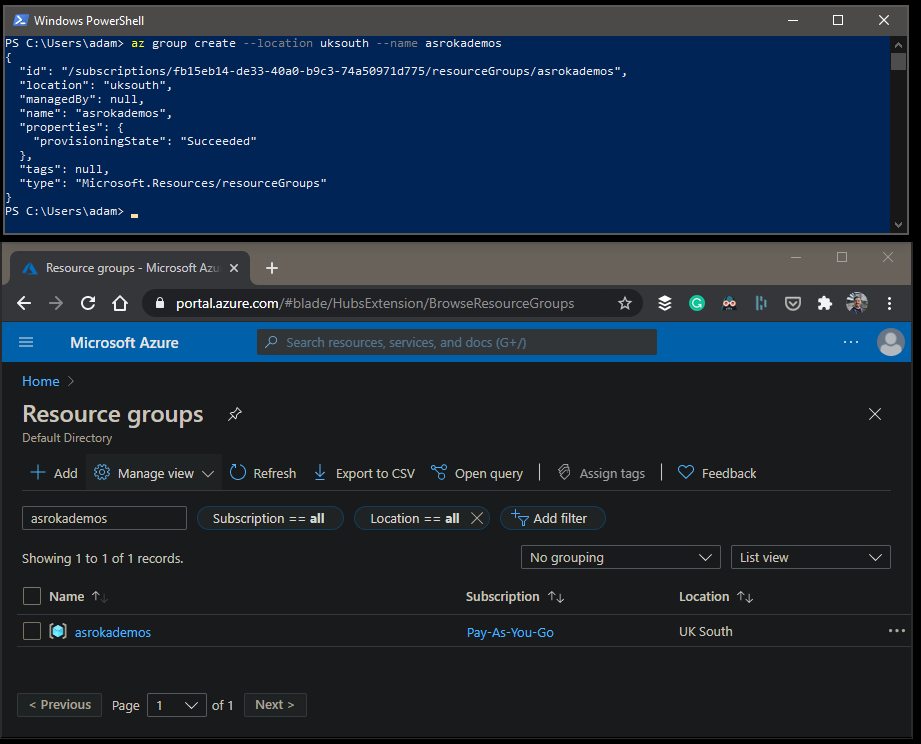Bookmark this page with the star icon

point(625,303)
